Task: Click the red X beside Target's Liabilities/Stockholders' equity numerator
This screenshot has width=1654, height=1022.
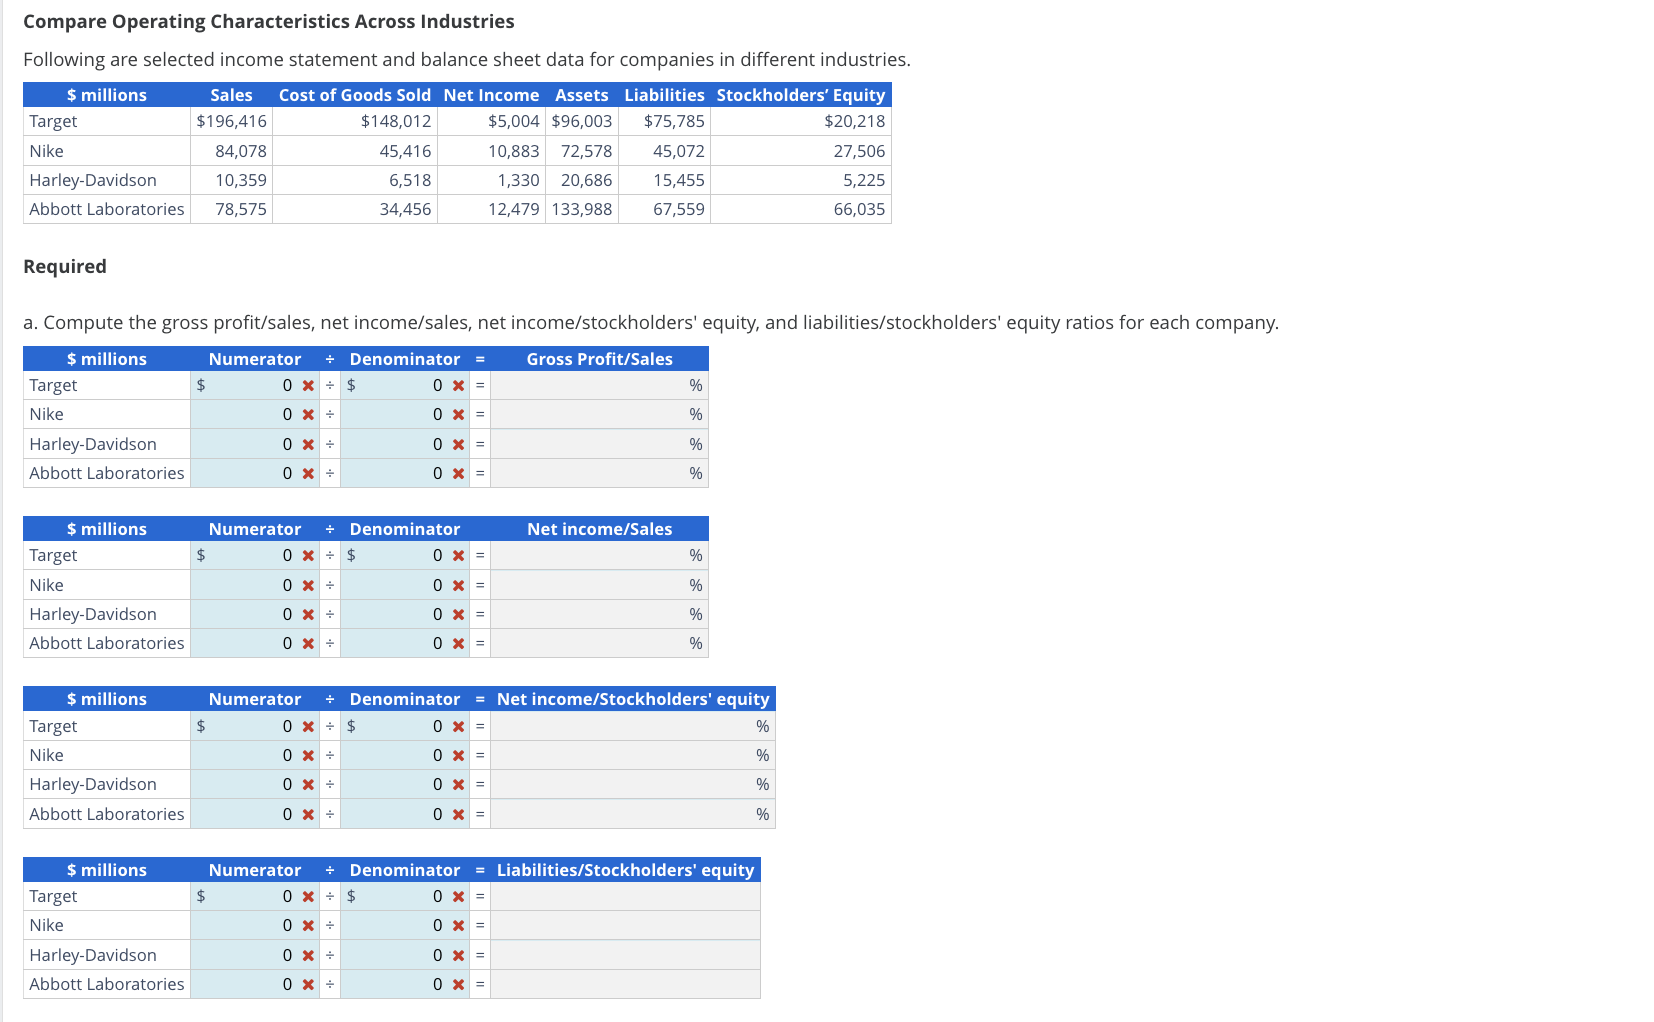Action: tap(307, 896)
